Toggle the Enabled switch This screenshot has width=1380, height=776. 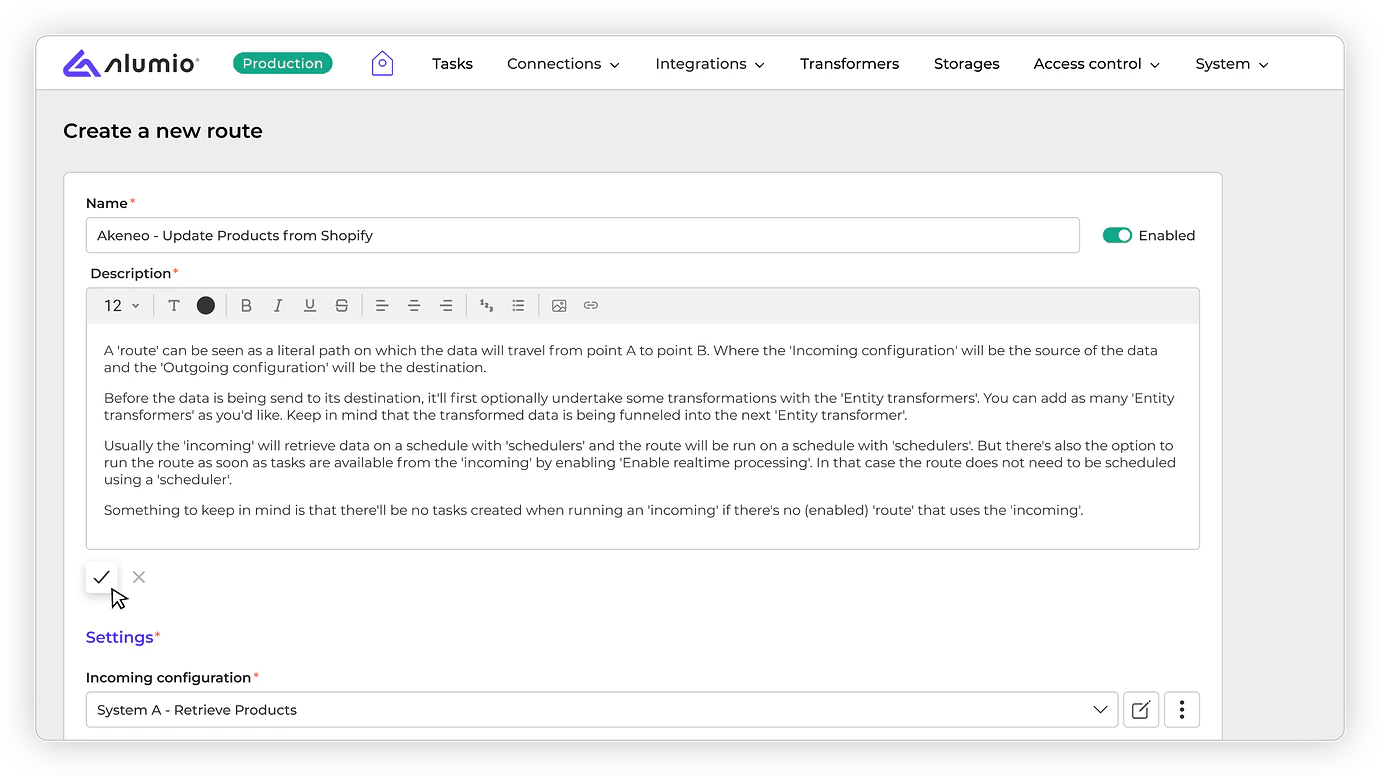(x=1117, y=236)
